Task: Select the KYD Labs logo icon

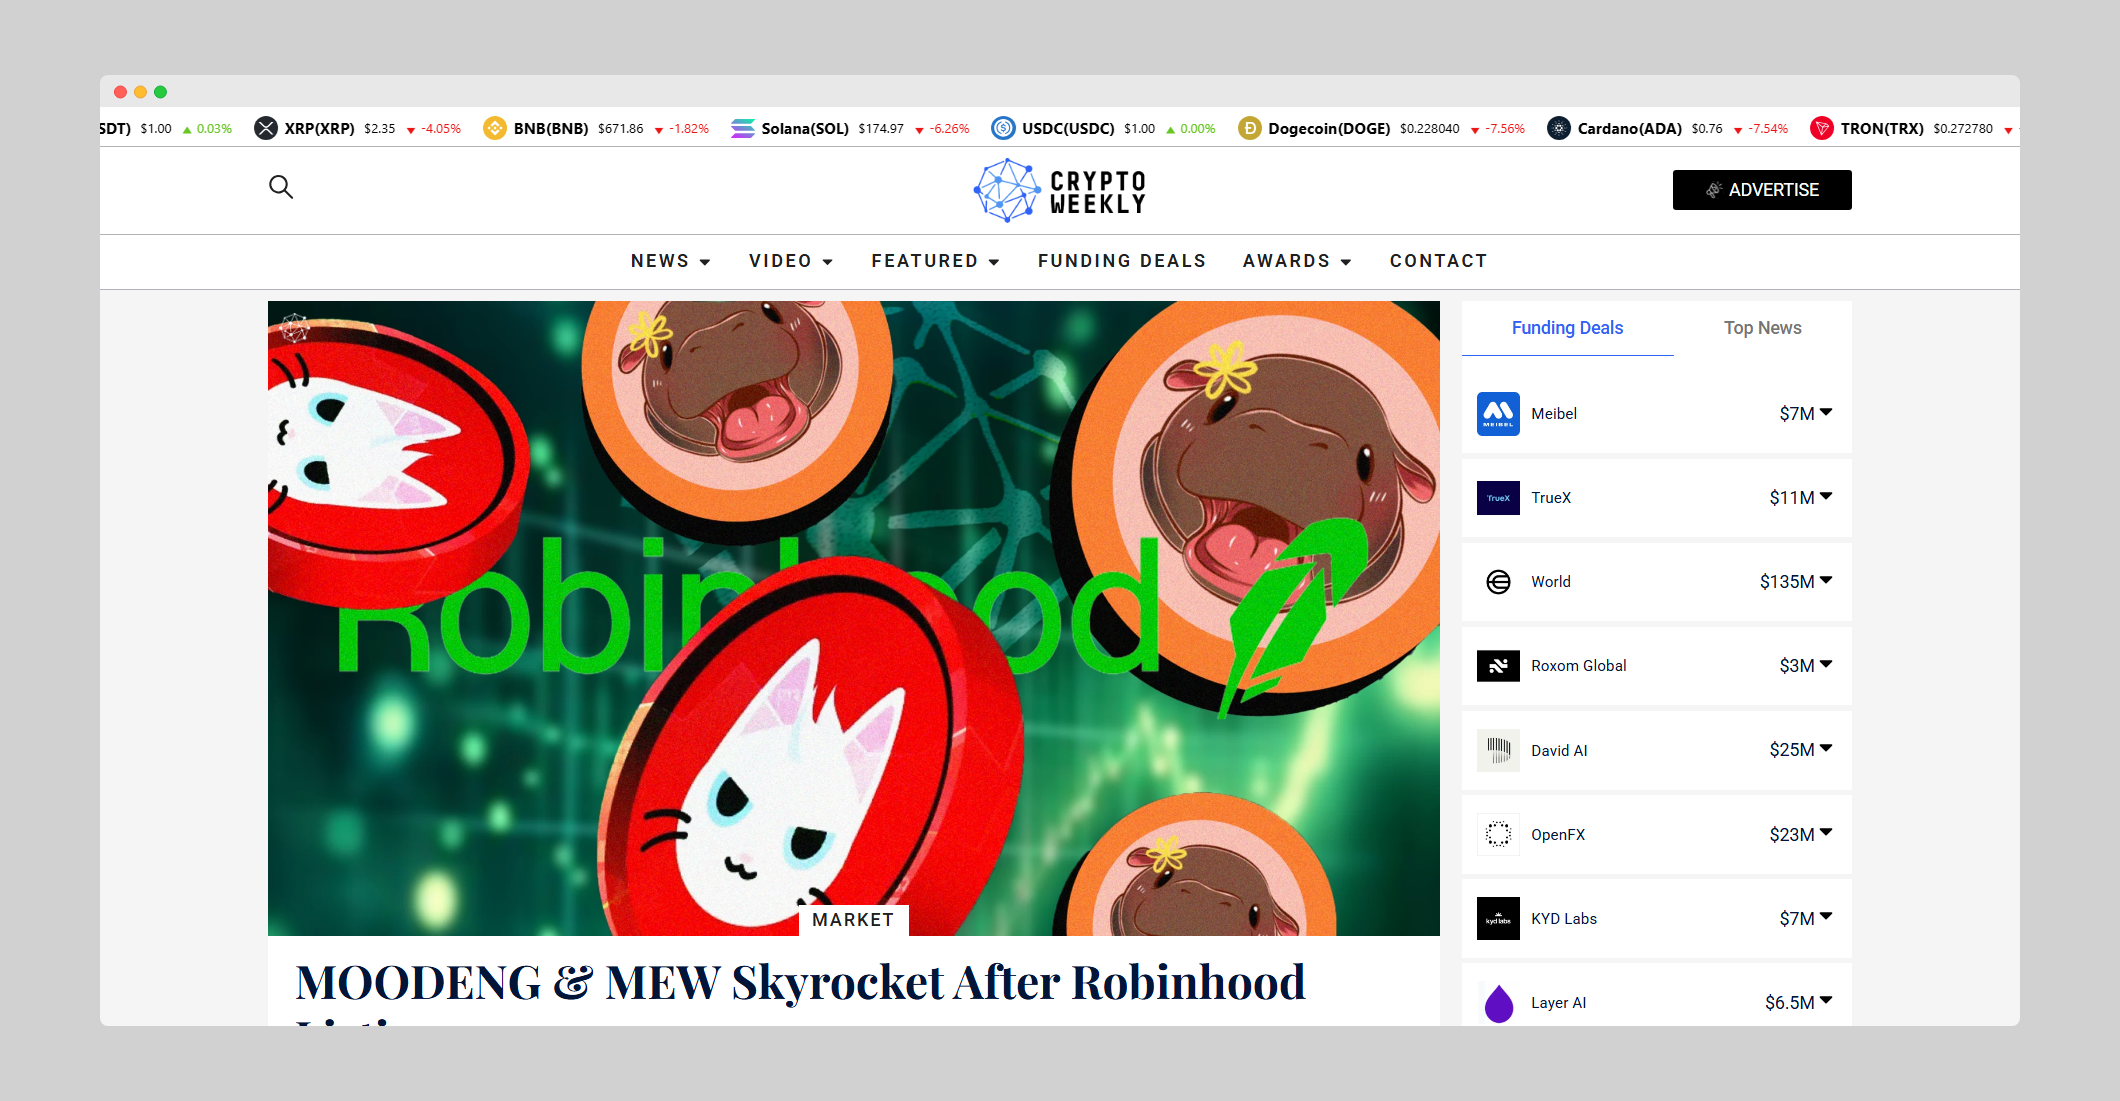Action: click(x=1496, y=918)
